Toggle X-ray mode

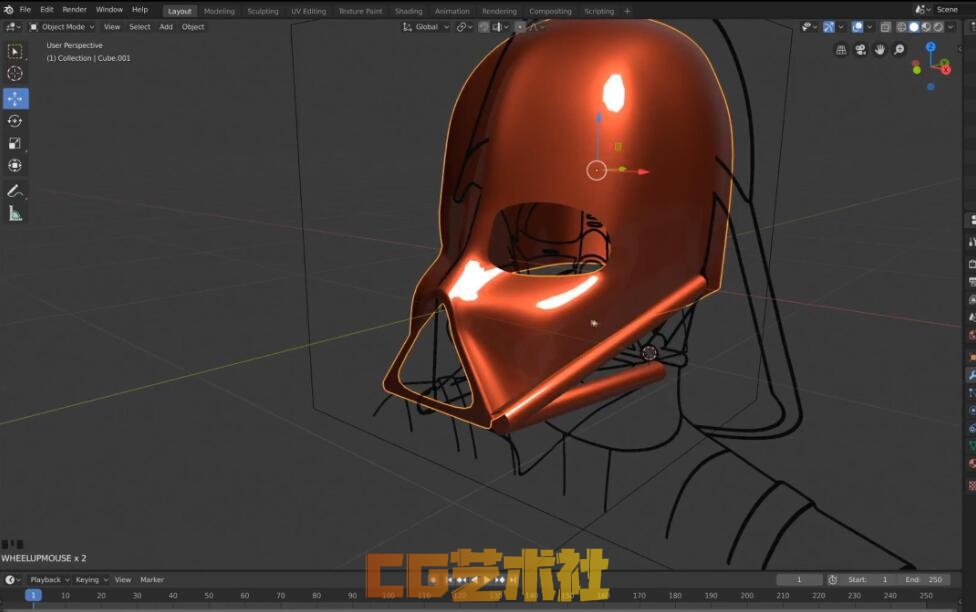(885, 27)
